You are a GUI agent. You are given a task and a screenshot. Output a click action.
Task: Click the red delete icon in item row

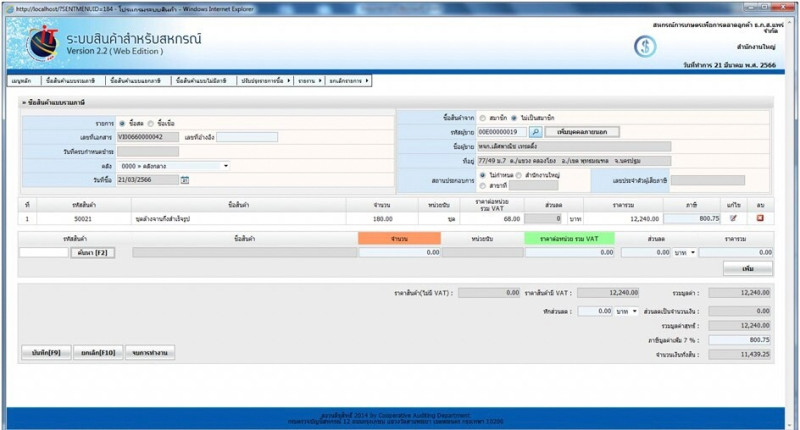click(x=759, y=217)
